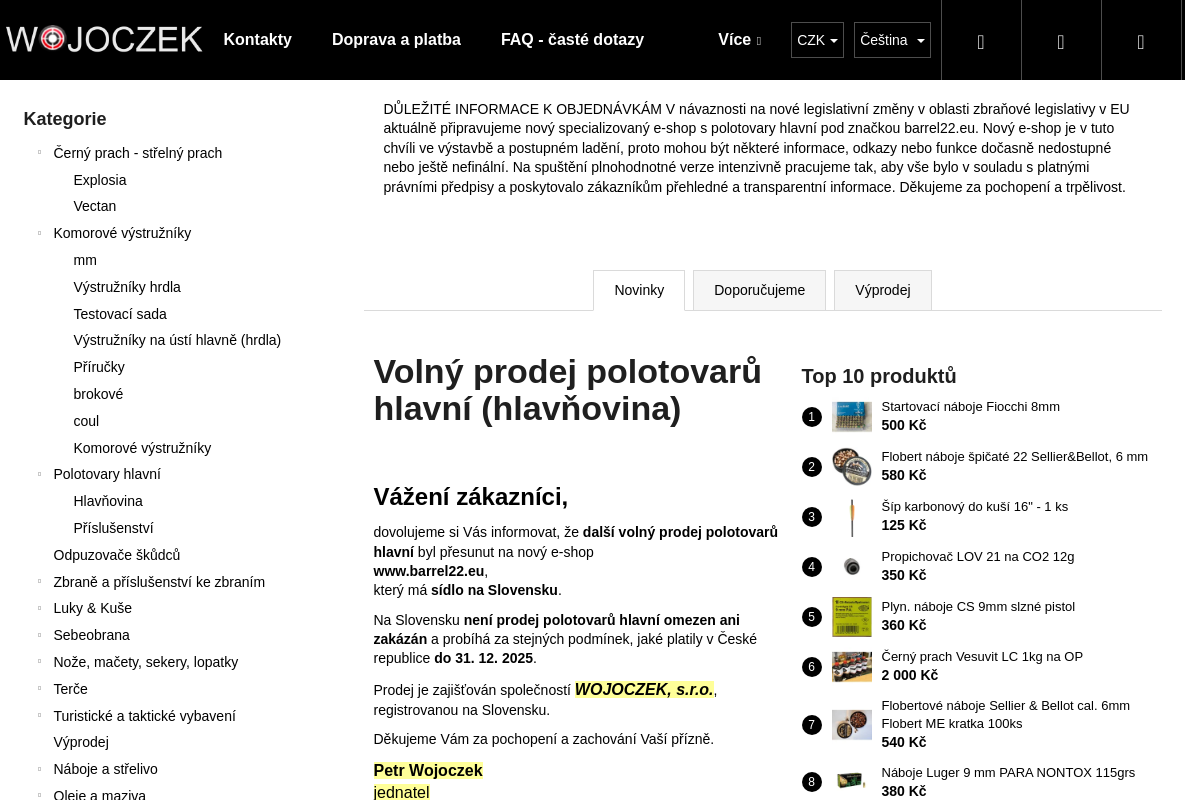Click the Petr Wojoczek name
This screenshot has width=1200, height=800.
pyautogui.click(x=428, y=770)
